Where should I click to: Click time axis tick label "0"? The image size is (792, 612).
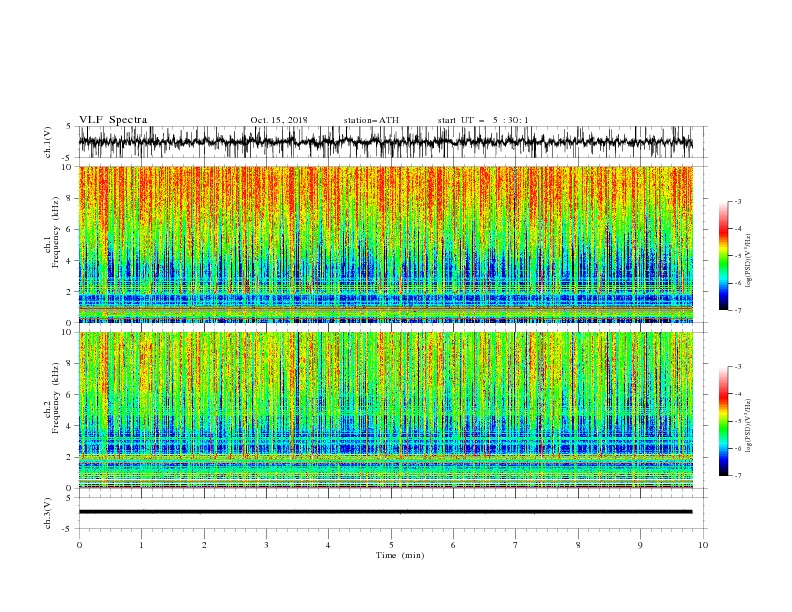tap(79, 545)
